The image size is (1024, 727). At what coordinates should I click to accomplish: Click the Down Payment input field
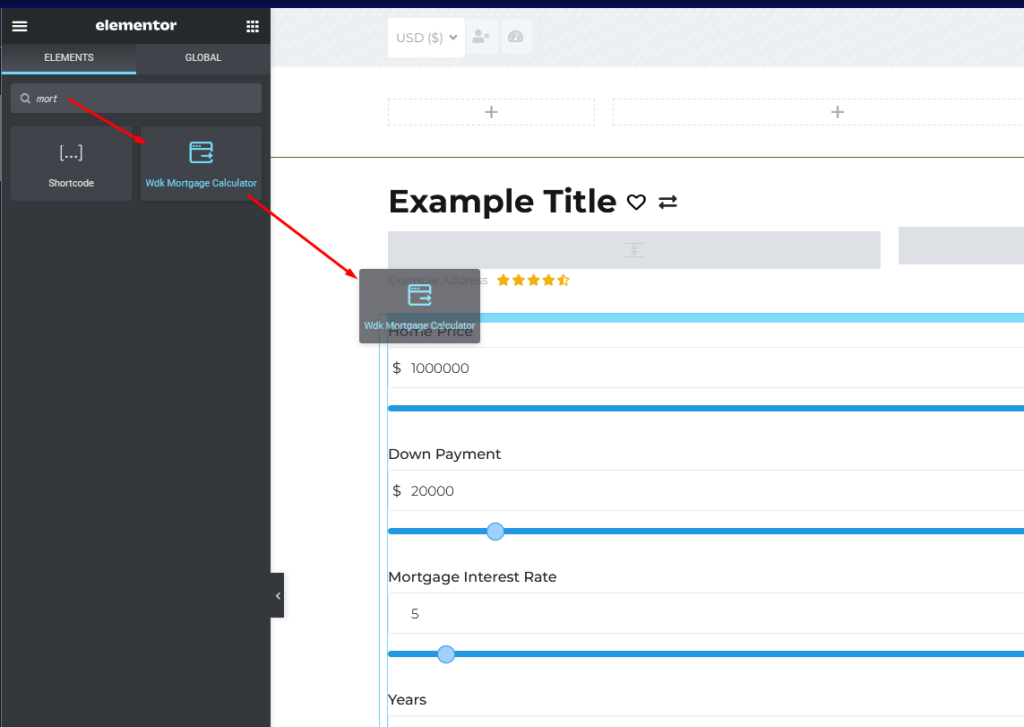(x=706, y=491)
